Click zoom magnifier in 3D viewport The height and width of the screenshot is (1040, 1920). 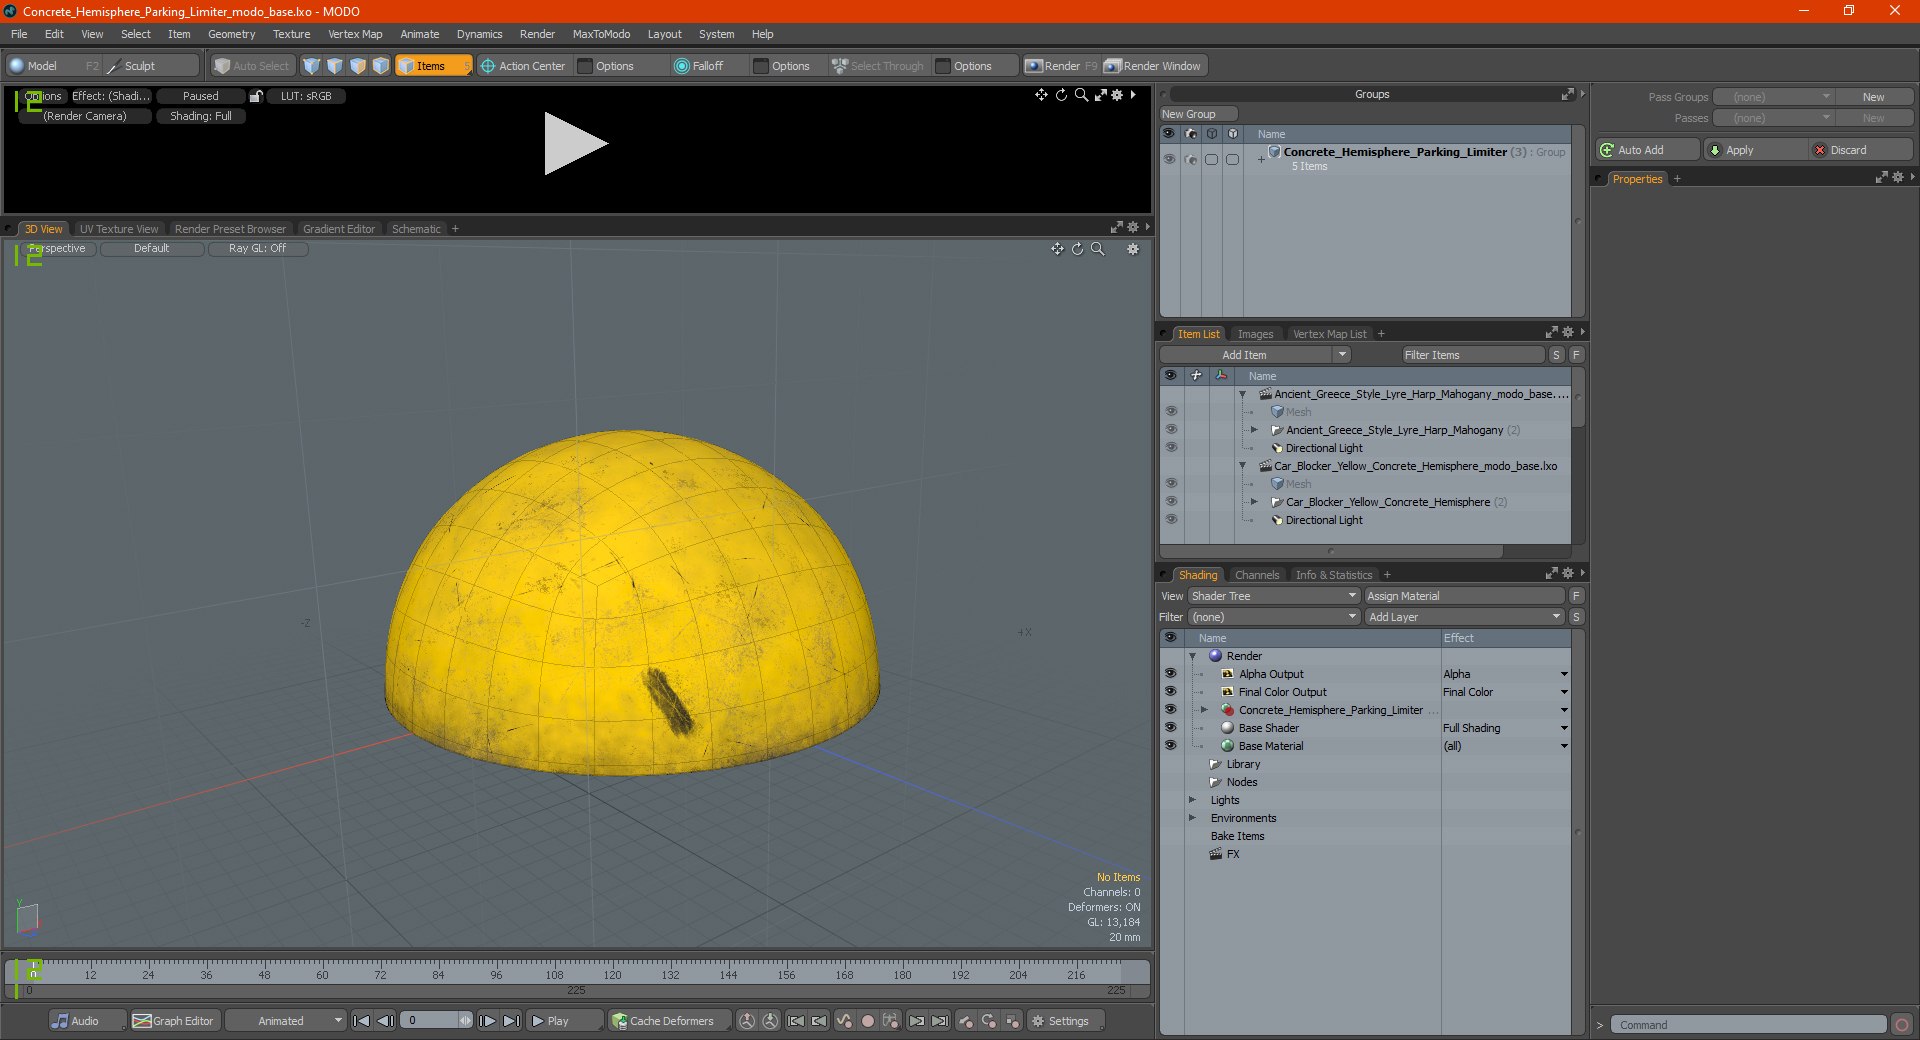[x=1098, y=249]
